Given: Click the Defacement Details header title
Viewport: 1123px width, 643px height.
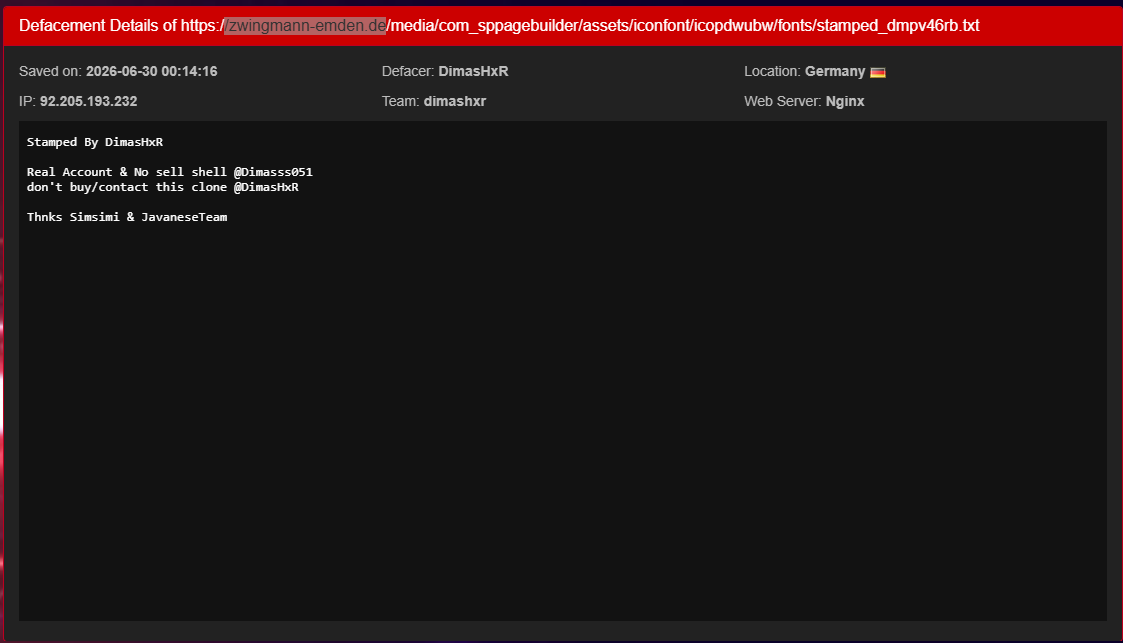Looking at the screenshot, I should pyautogui.click(x=499, y=26).
